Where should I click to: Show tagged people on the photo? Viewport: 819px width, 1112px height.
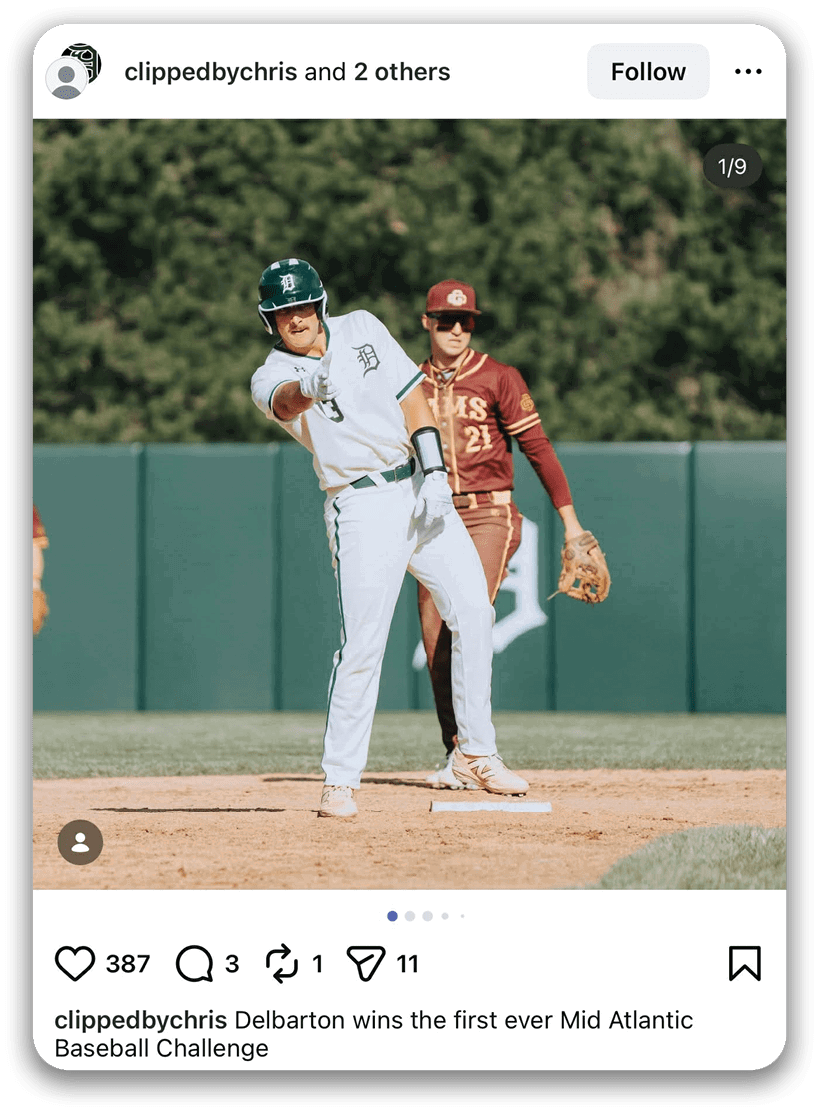point(80,842)
